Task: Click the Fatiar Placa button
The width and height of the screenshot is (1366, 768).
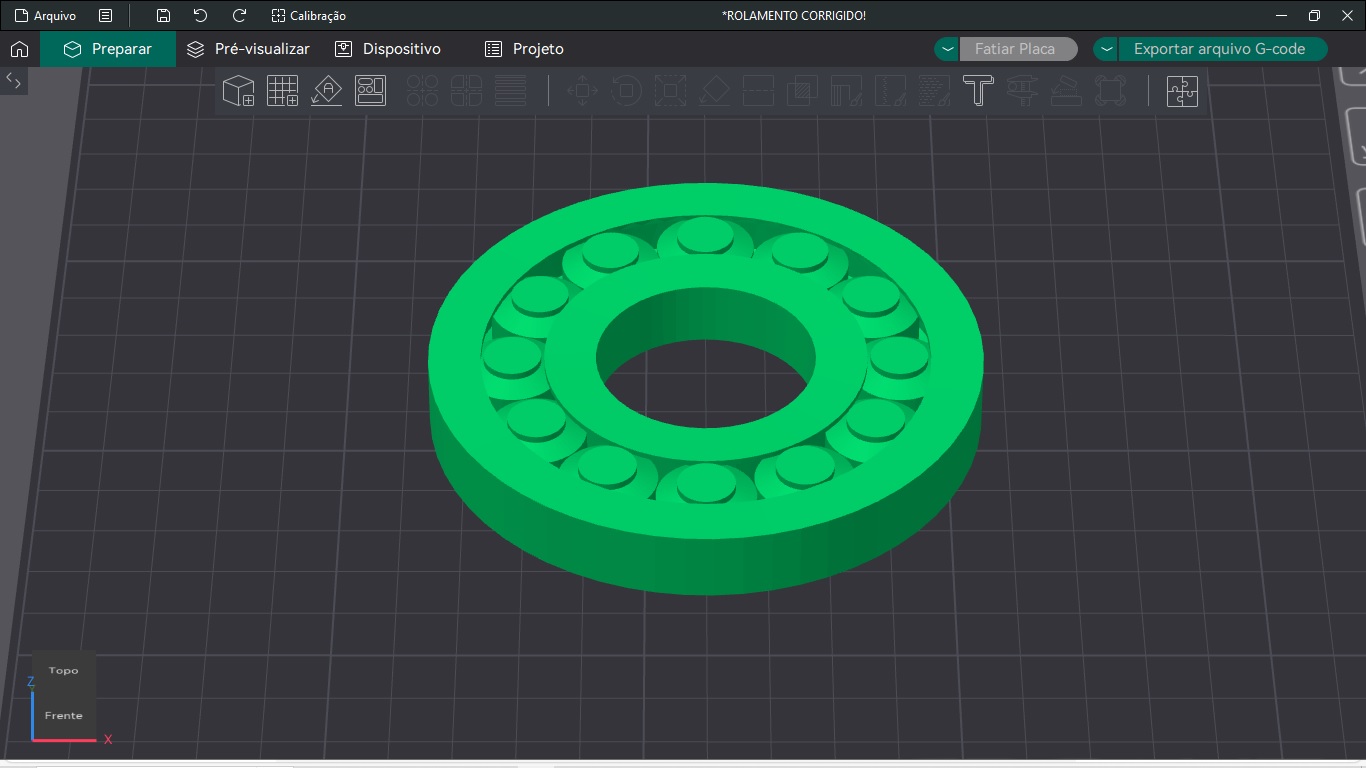Action: [1018, 49]
